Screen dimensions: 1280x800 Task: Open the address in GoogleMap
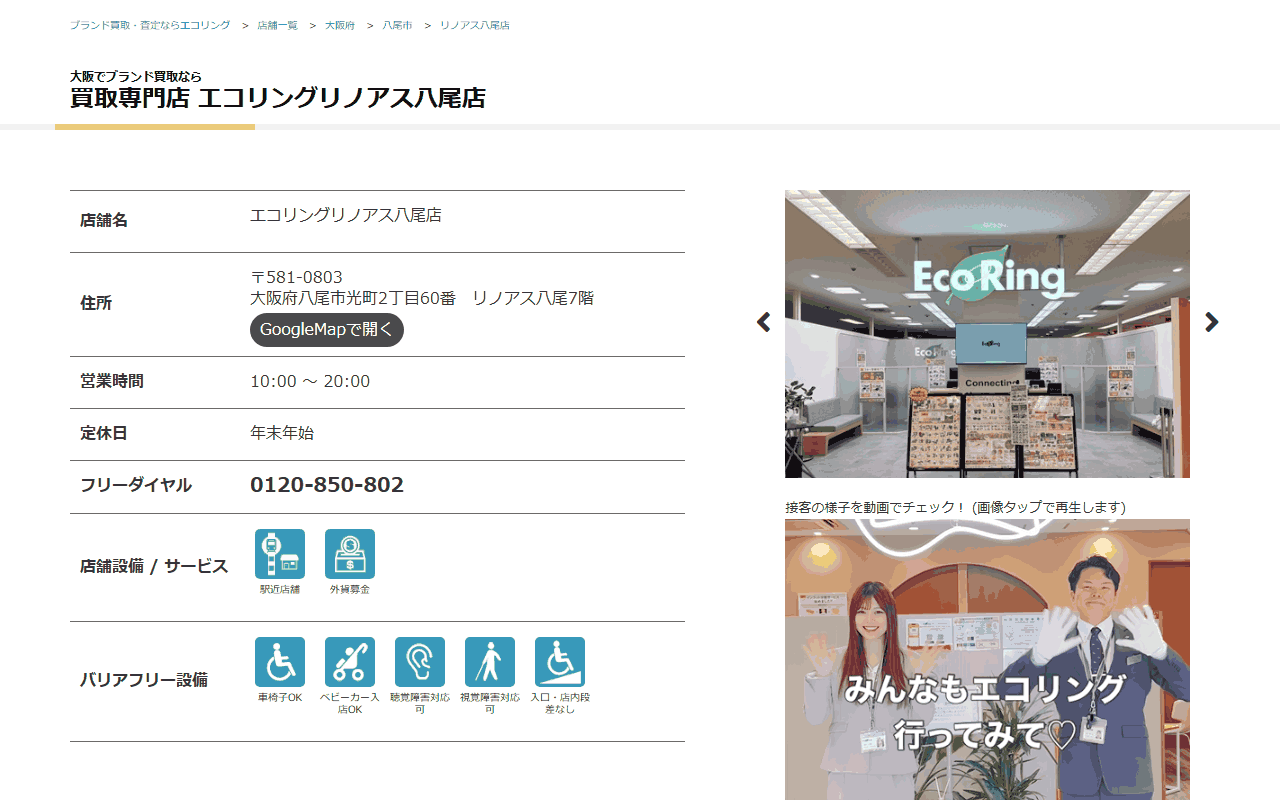[x=327, y=330]
